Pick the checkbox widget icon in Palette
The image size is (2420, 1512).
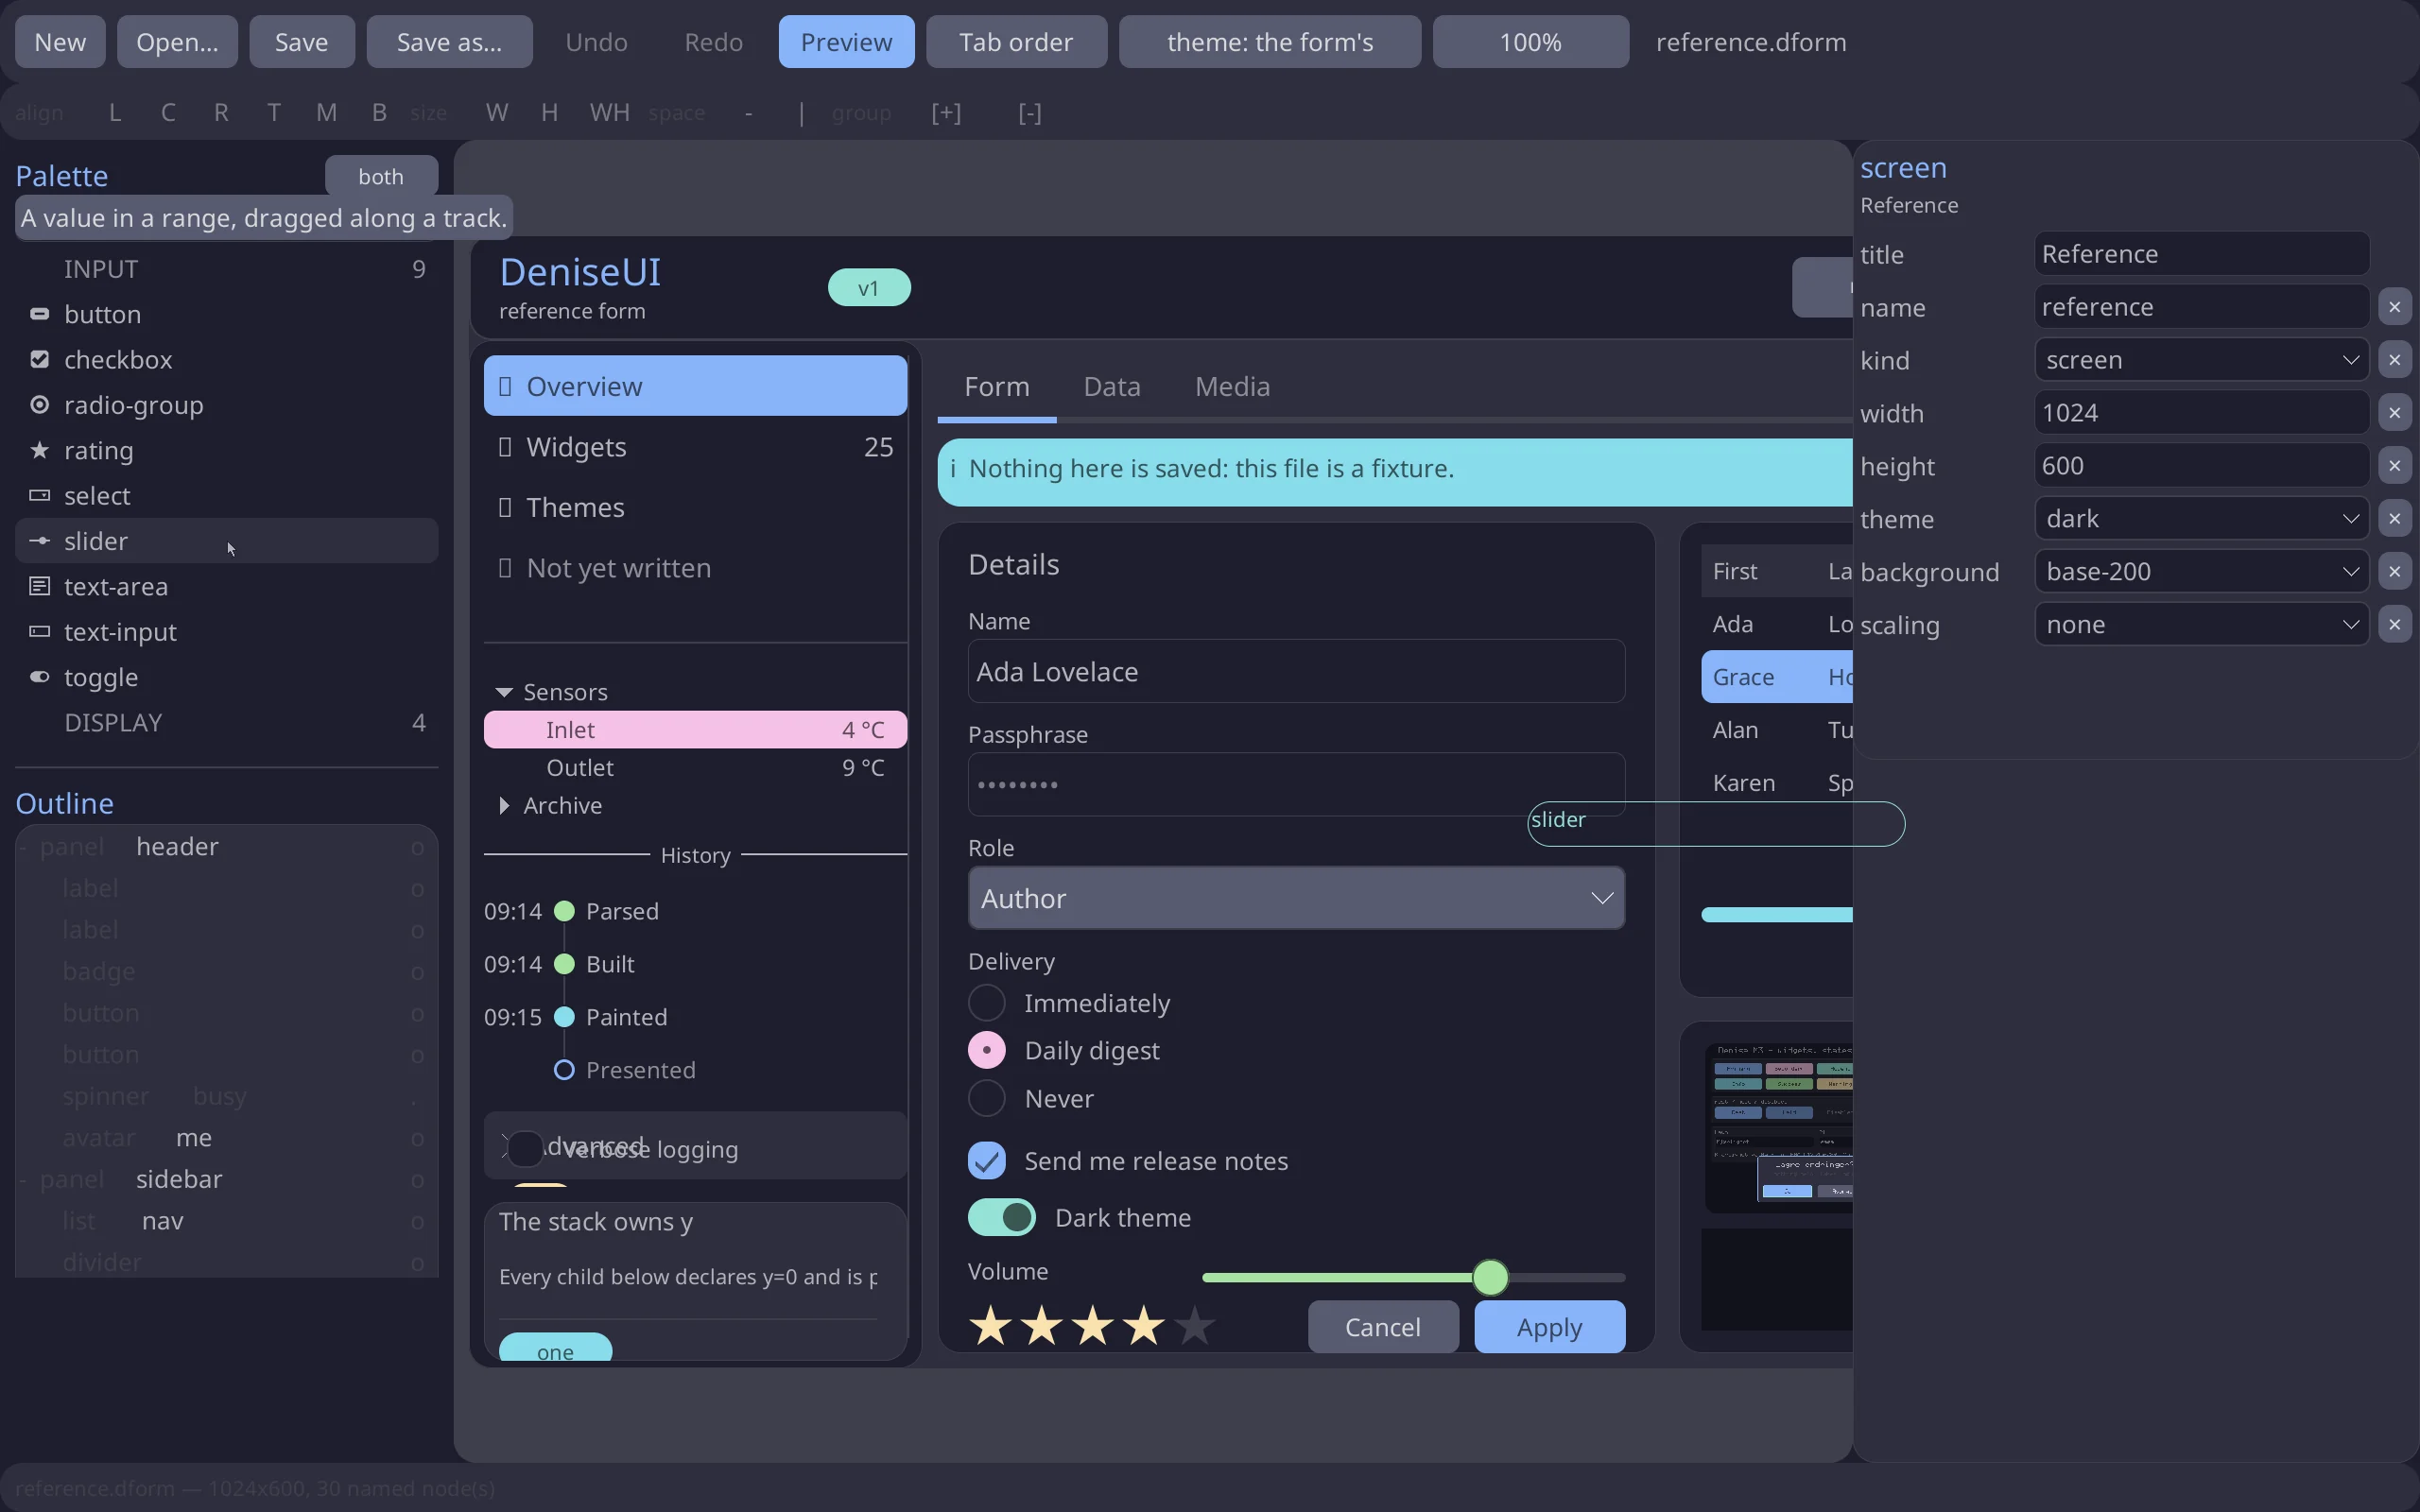click(39, 359)
